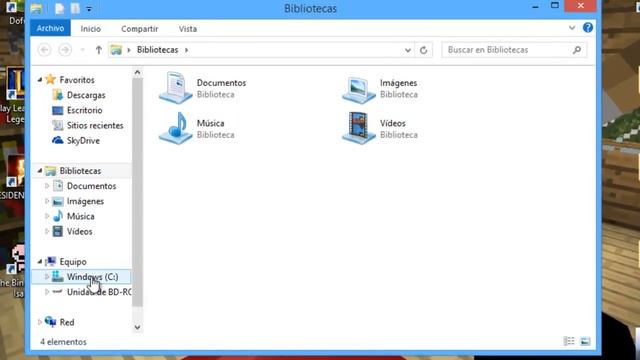The width and height of the screenshot is (640, 360).
Task: Open the Compartir tab
Action: (140, 29)
